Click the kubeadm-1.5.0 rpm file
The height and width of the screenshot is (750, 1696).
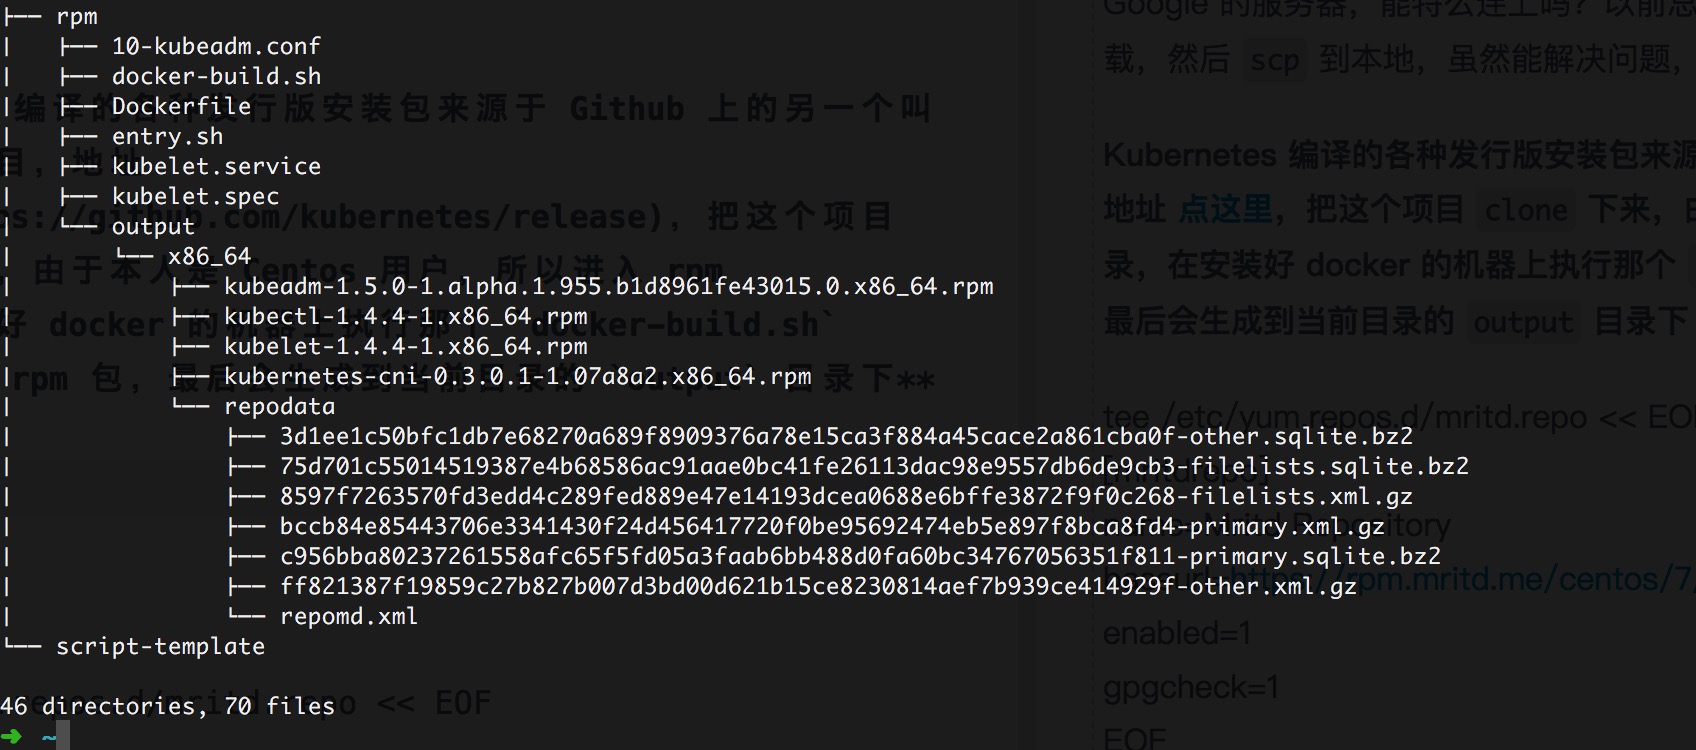(x=608, y=287)
